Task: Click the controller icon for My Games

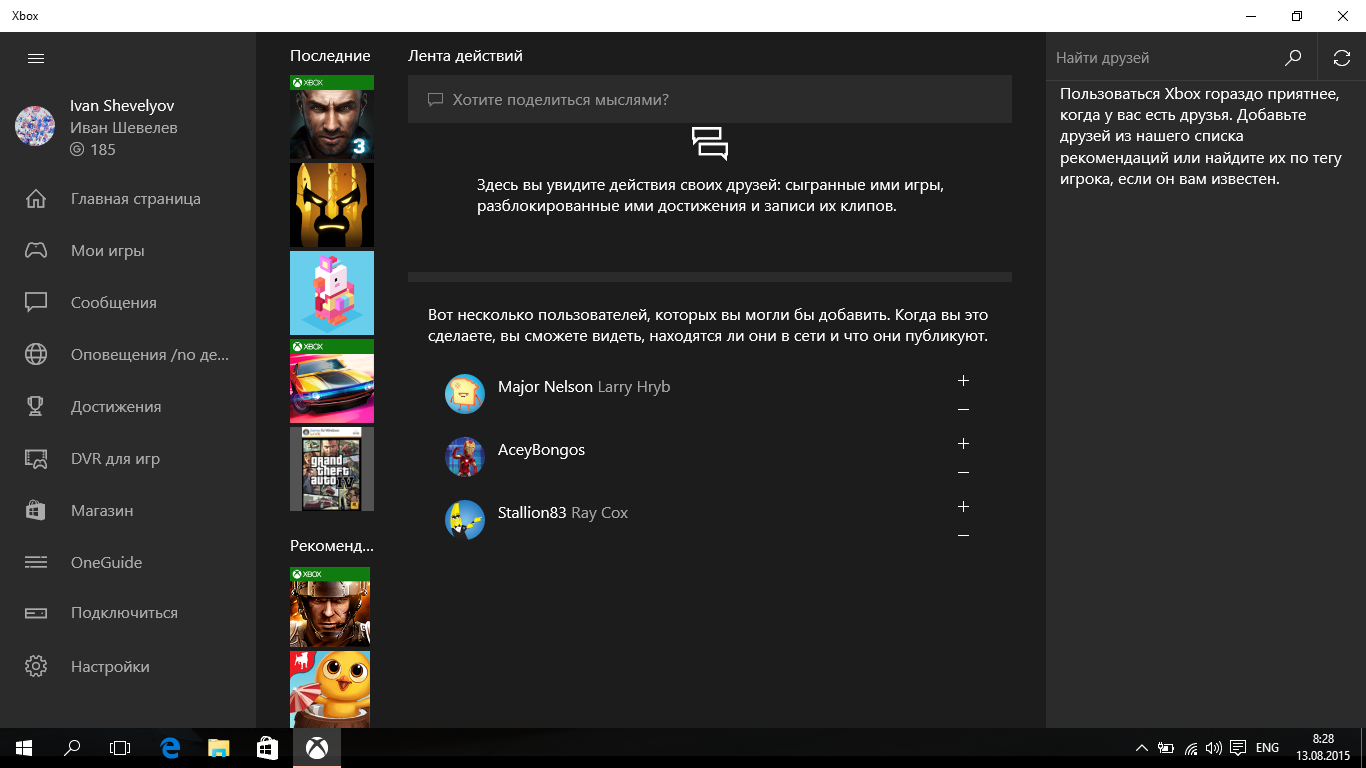Action: (36, 251)
